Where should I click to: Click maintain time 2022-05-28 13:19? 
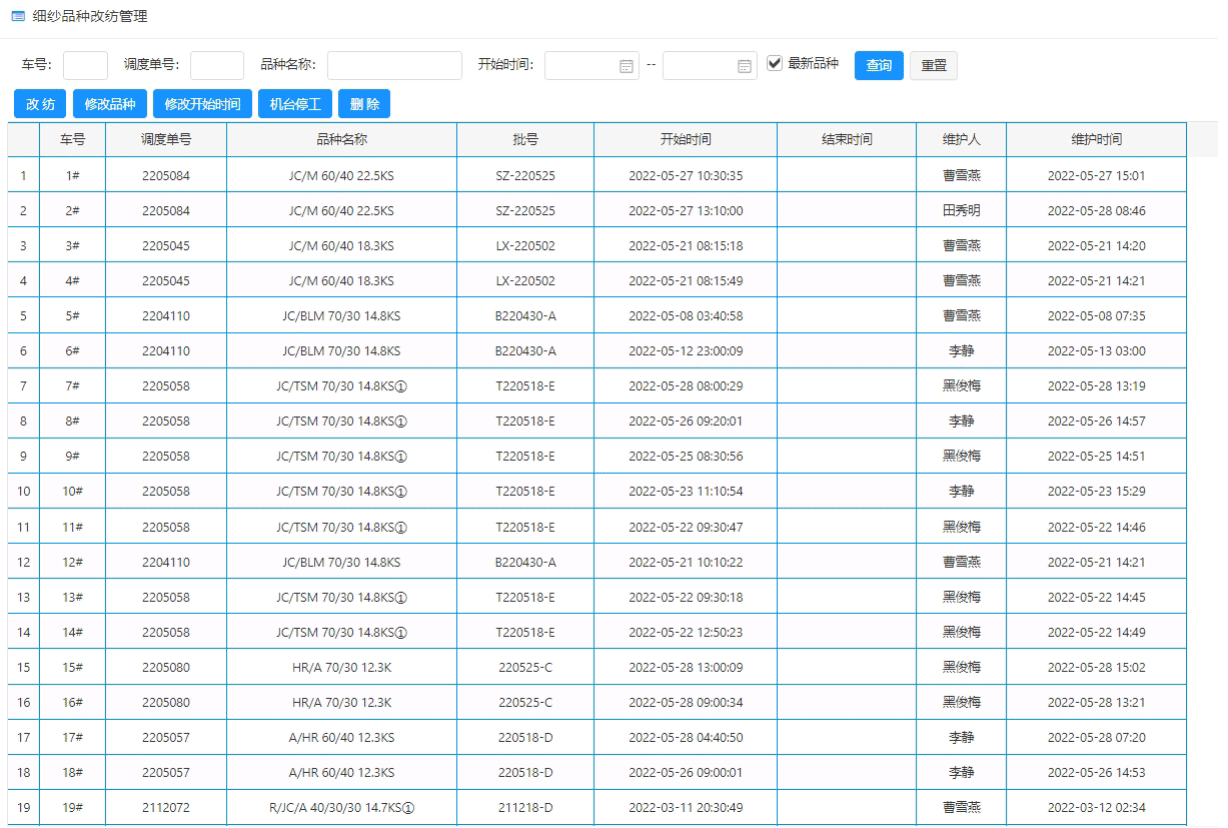1096,386
